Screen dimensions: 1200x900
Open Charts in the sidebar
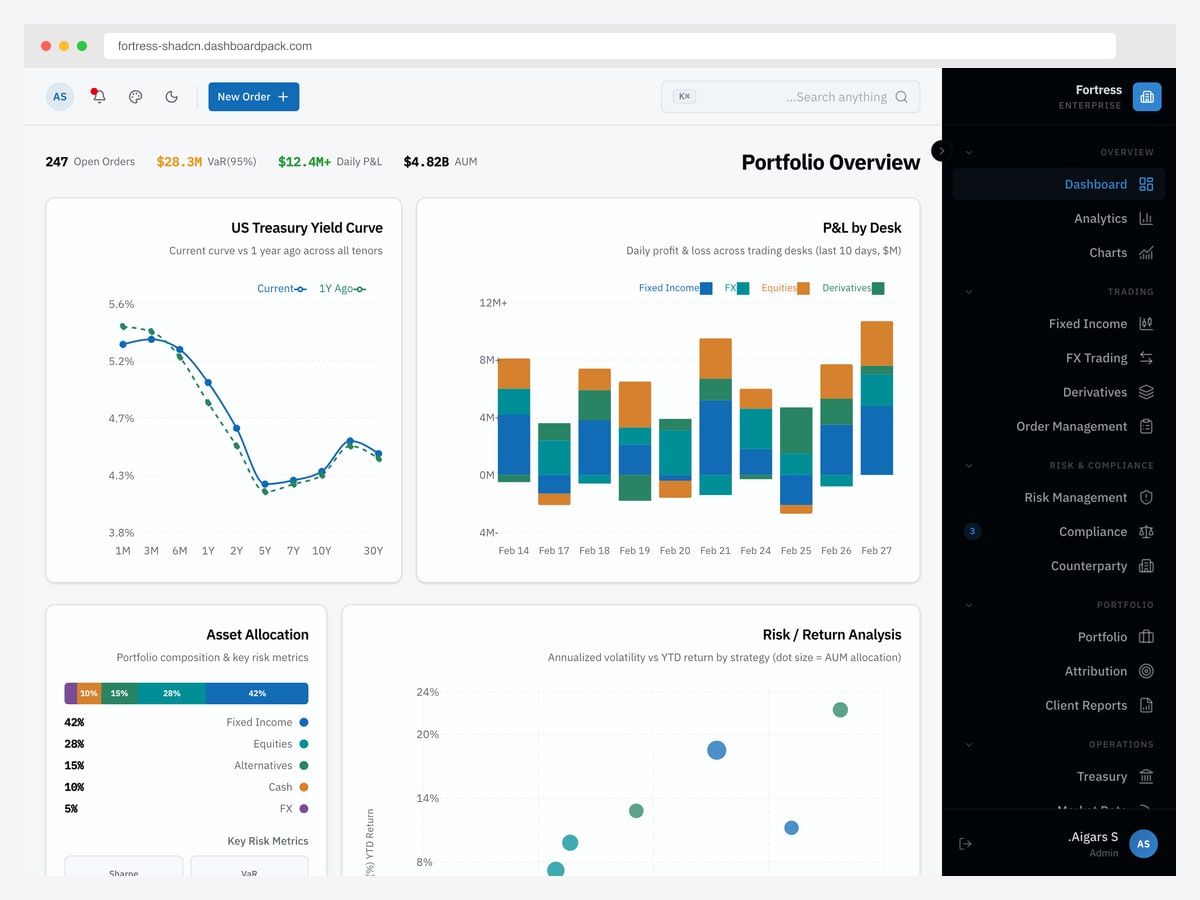click(1059, 253)
